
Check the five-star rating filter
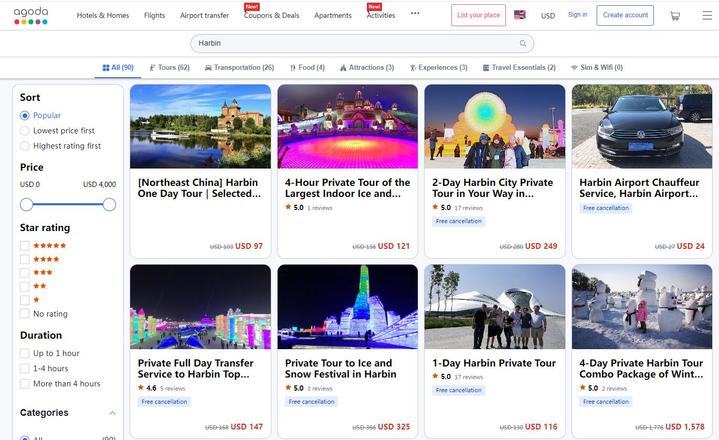[x=25, y=245]
